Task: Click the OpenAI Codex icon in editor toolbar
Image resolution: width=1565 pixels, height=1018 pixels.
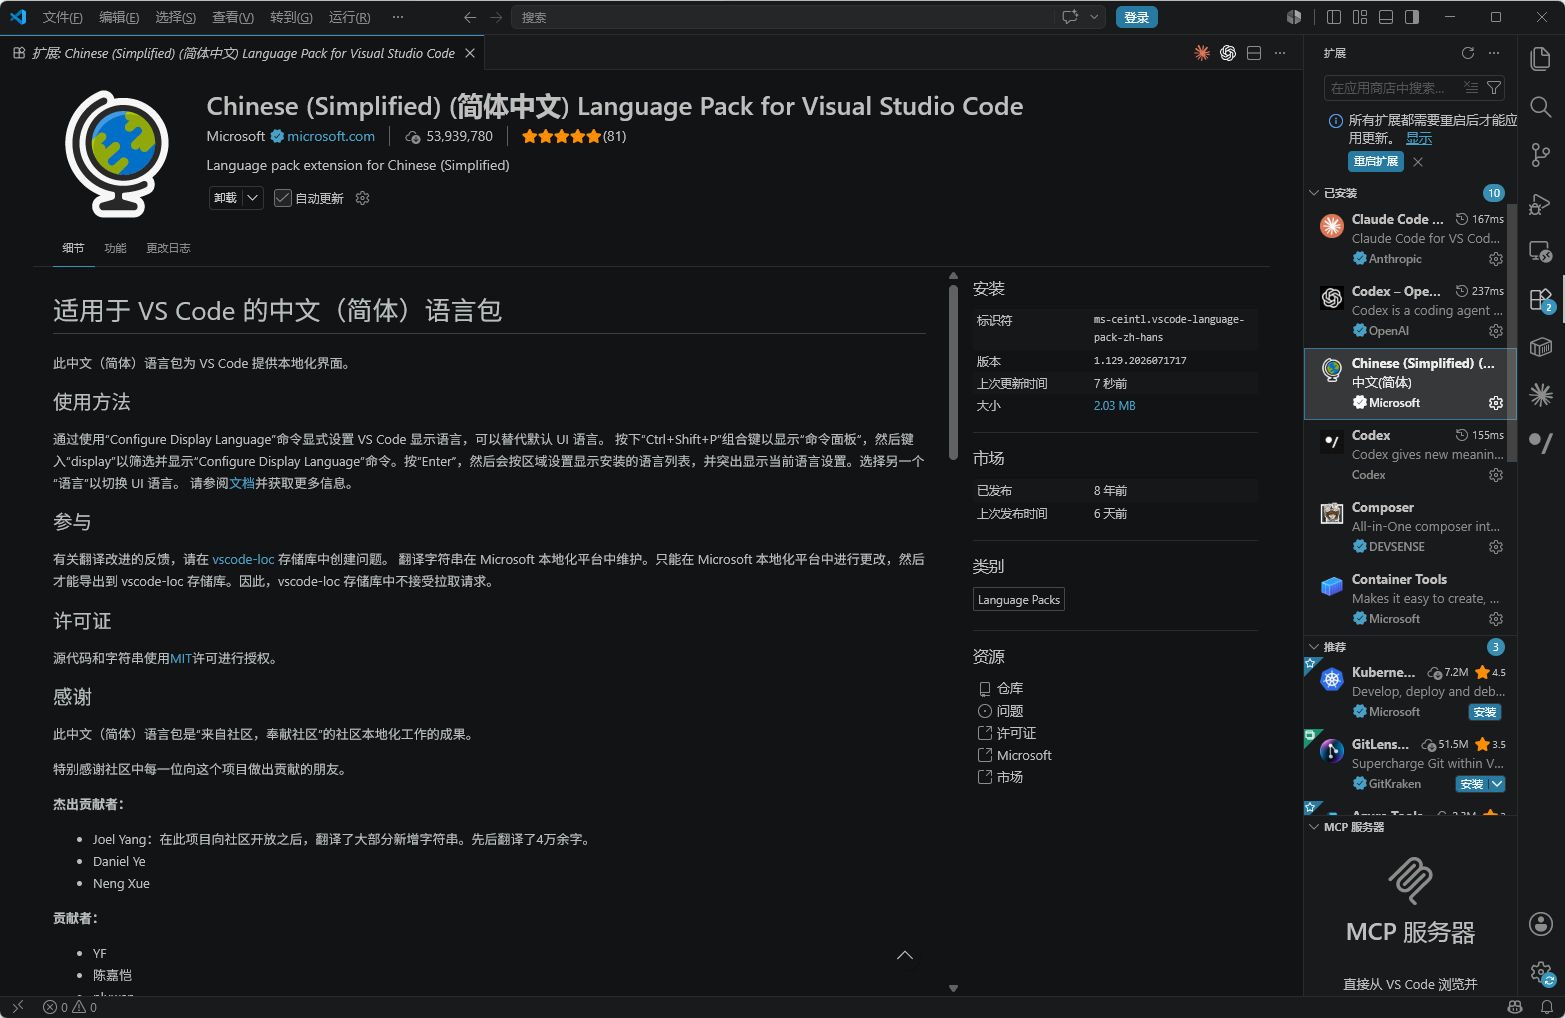Action: click(1228, 53)
